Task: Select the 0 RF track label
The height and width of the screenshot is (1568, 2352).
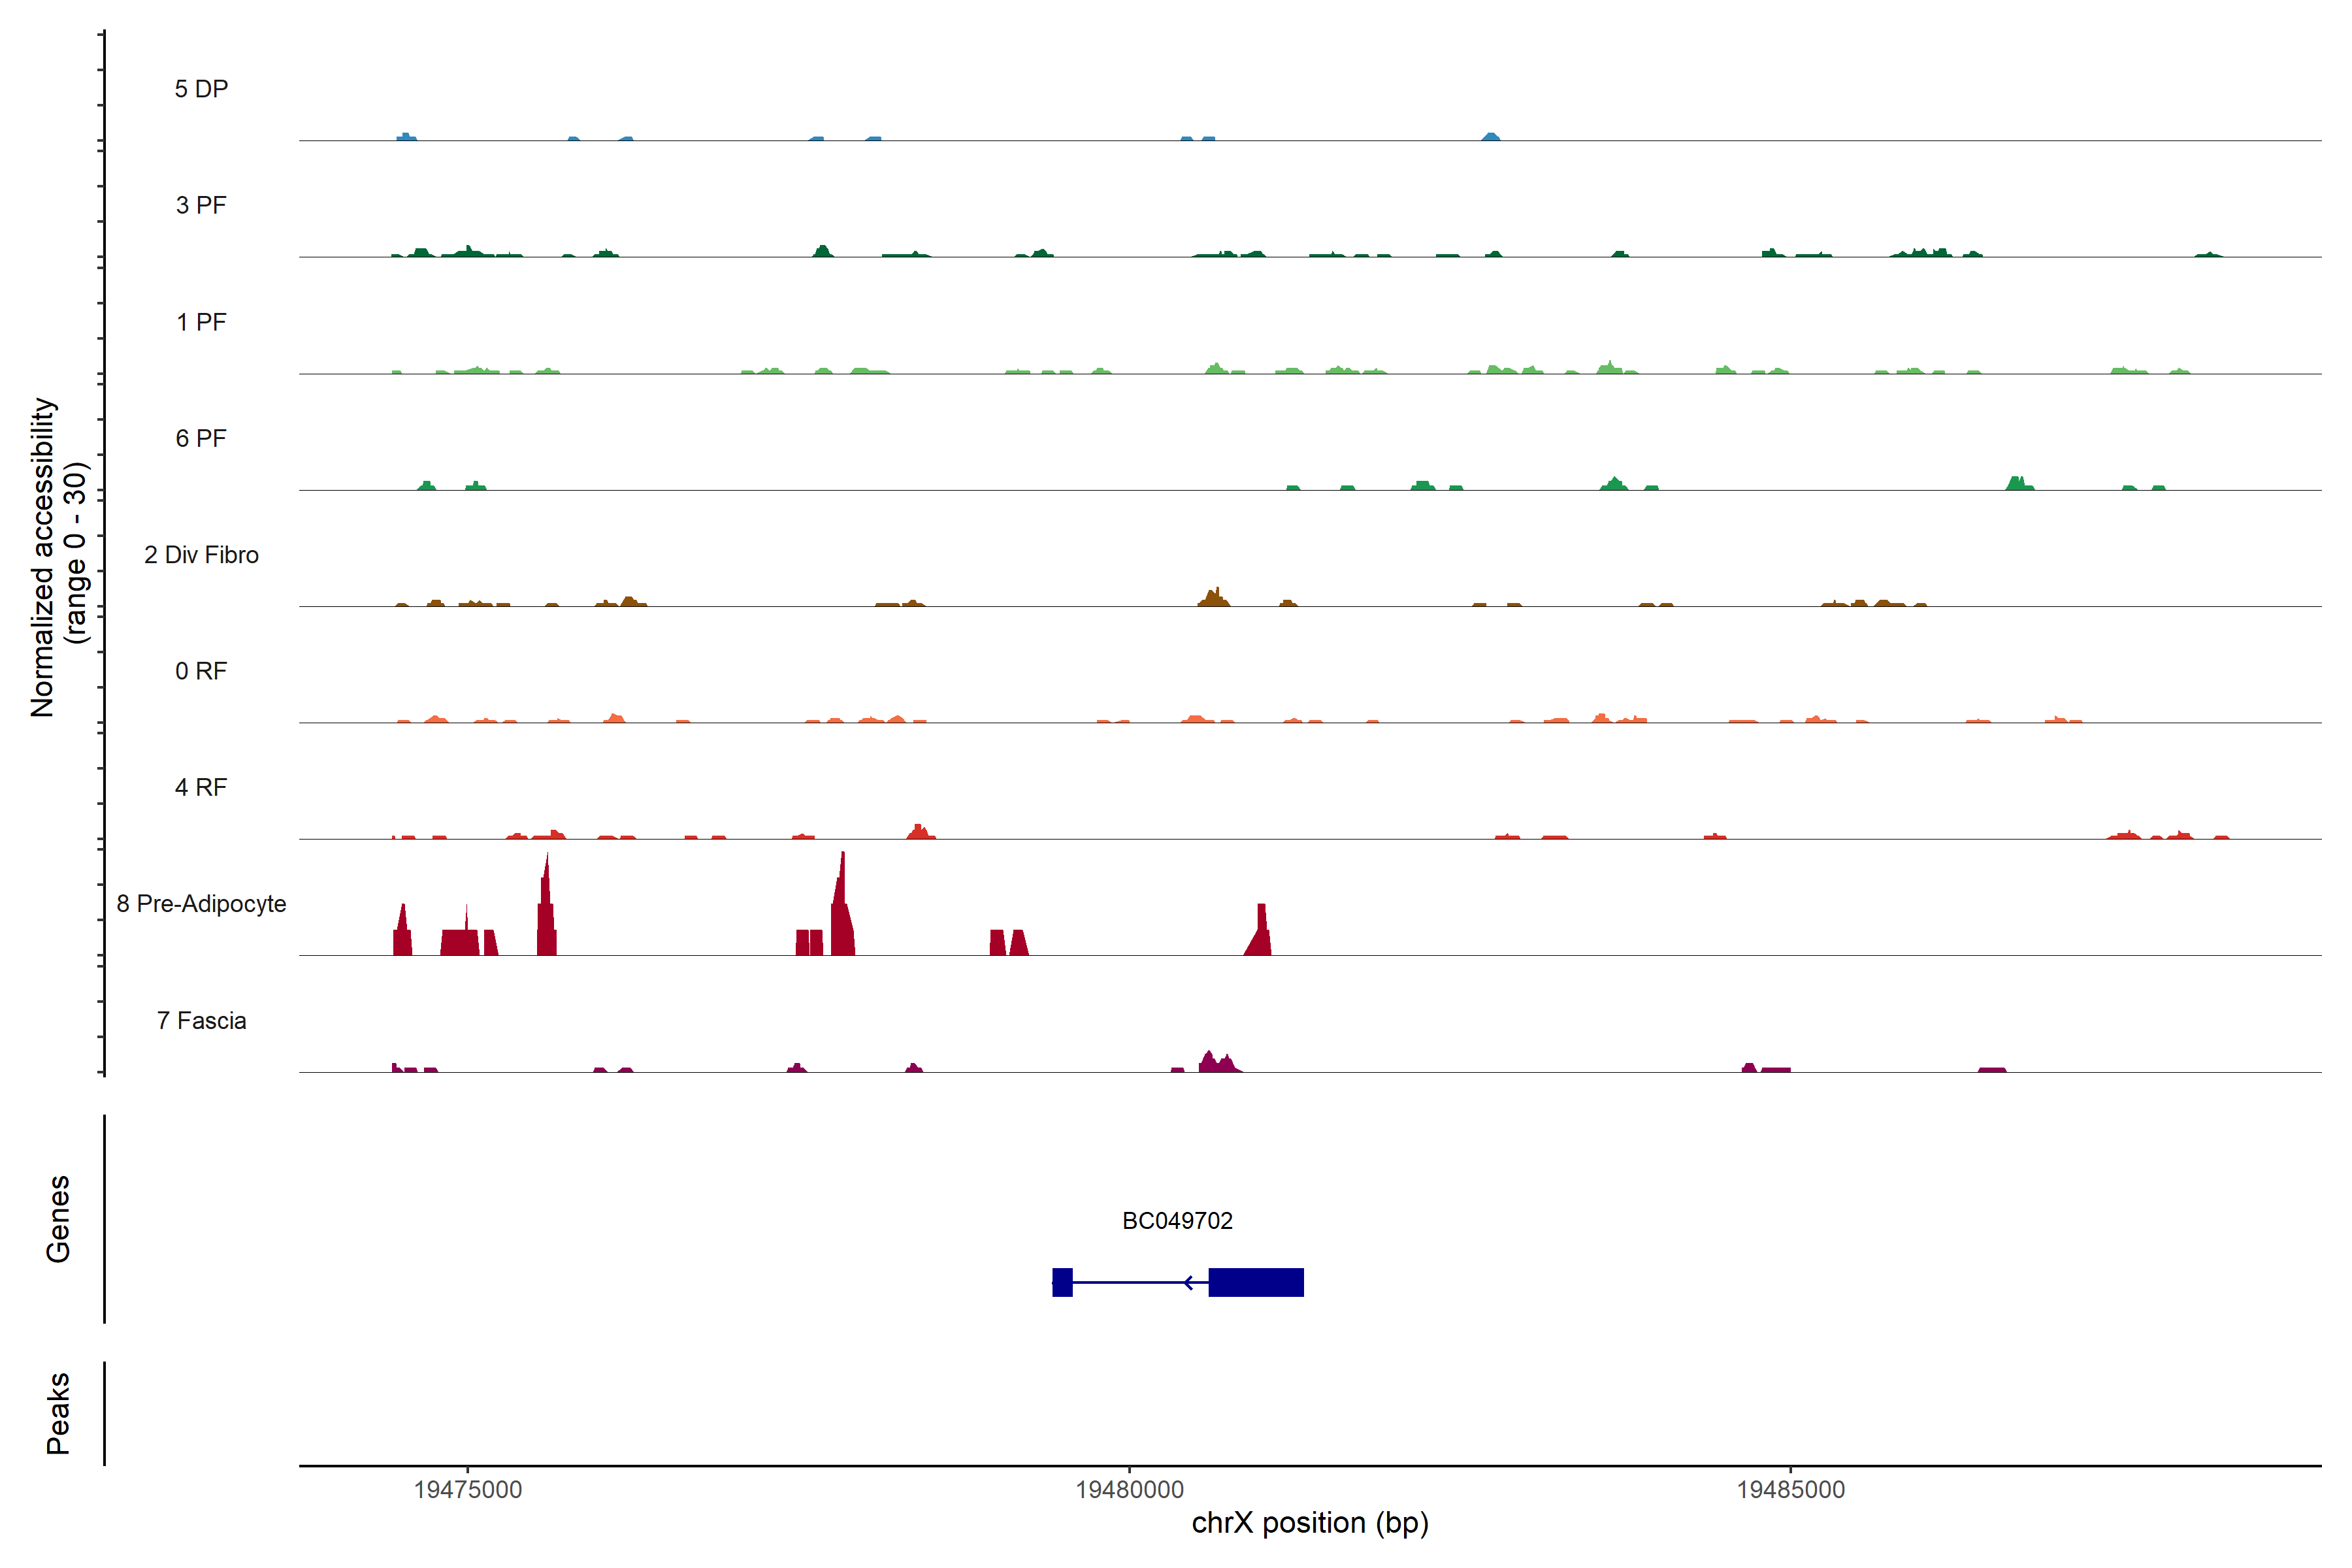Action: coord(201,671)
